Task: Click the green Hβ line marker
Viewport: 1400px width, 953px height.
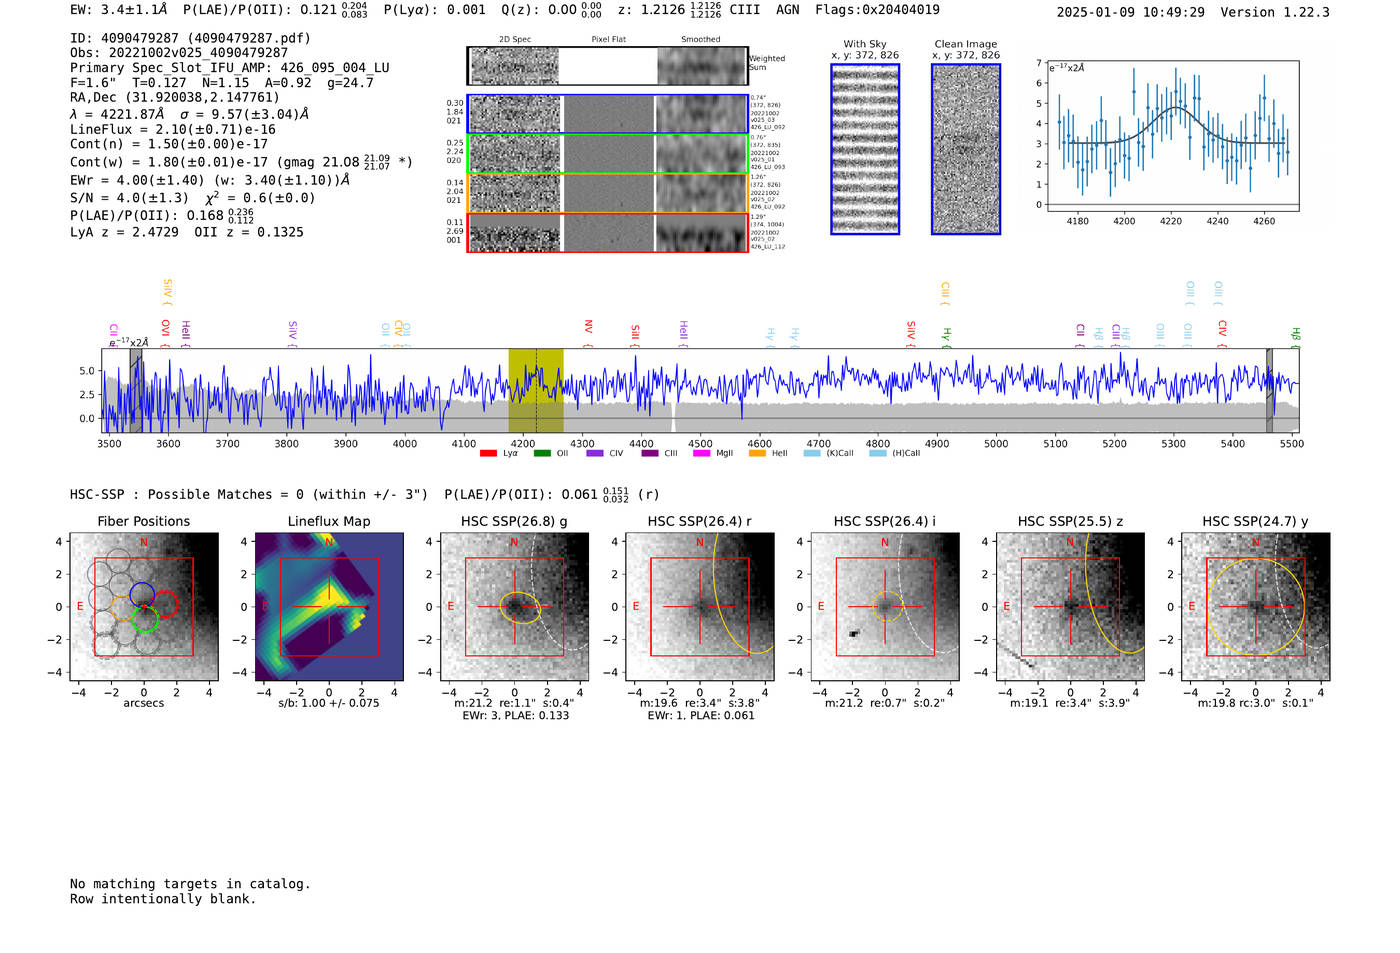Action: (x=1295, y=337)
